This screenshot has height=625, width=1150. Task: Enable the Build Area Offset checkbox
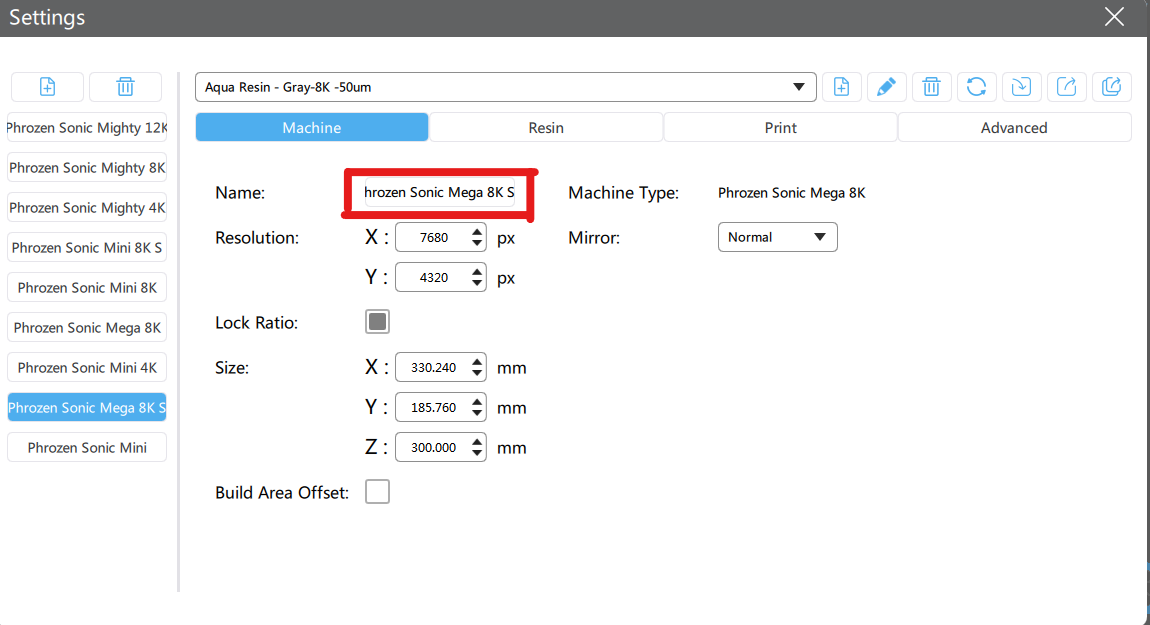(377, 492)
